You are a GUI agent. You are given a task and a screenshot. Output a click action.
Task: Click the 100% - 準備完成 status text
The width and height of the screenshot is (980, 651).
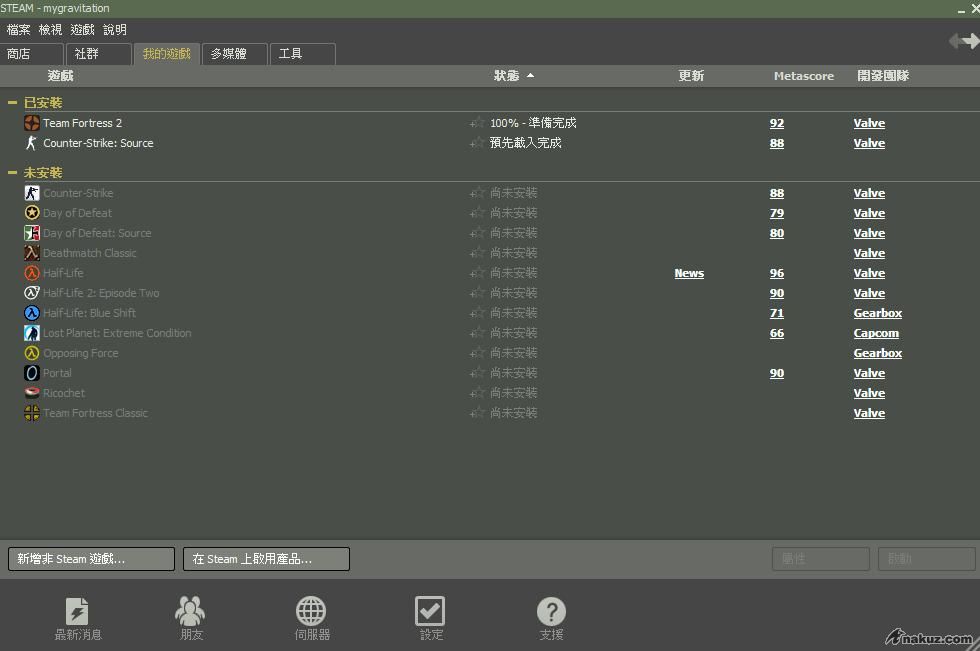coord(533,123)
